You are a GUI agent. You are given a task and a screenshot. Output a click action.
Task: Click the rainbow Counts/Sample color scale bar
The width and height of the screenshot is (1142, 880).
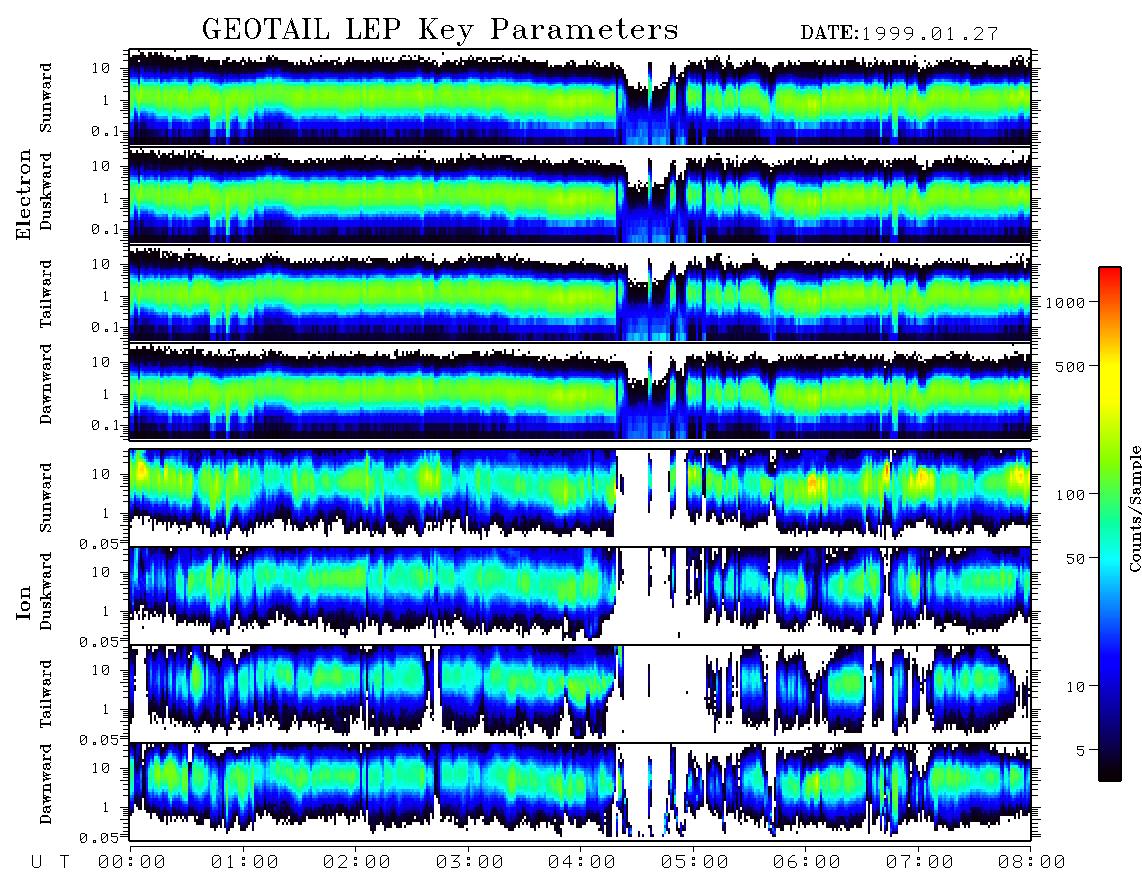pyautogui.click(x=1110, y=524)
